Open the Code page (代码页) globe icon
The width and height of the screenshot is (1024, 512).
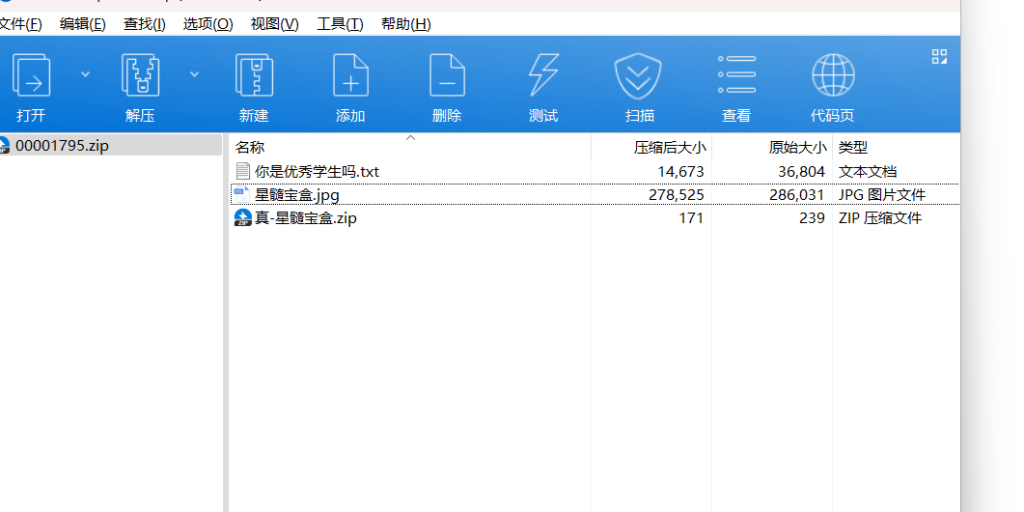coord(832,76)
